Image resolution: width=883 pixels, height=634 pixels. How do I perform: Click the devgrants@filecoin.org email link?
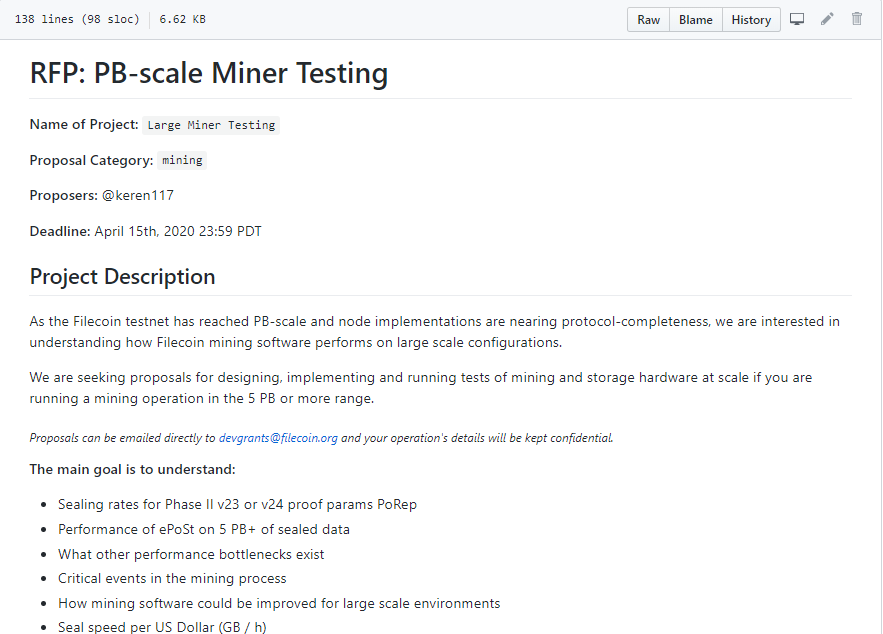pyautogui.click(x=278, y=438)
